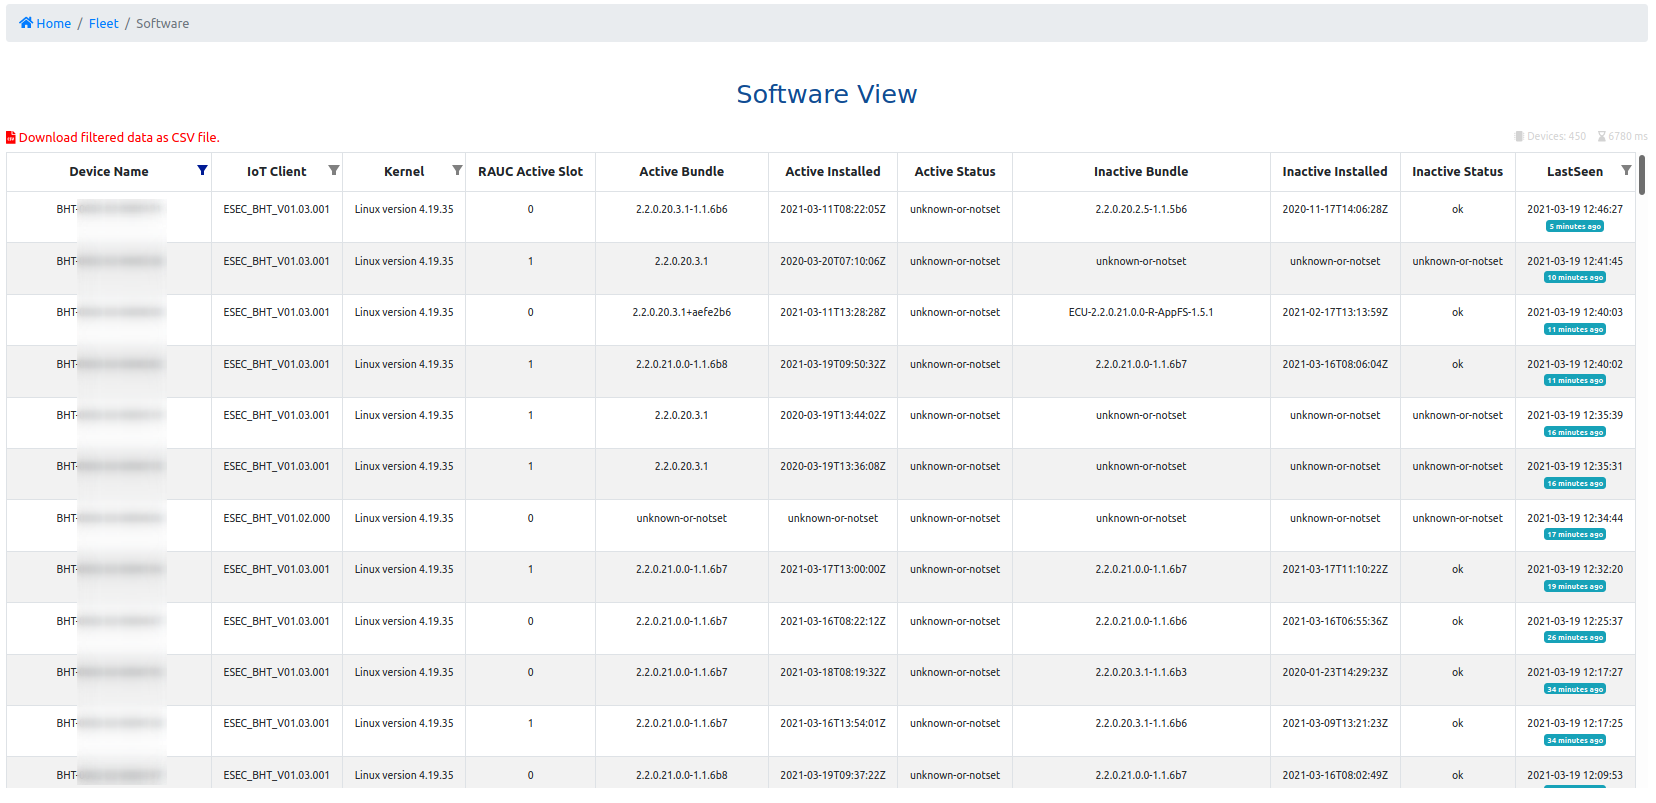Open the LastSeen column filter
This screenshot has width=1656, height=803.
[x=1626, y=171]
